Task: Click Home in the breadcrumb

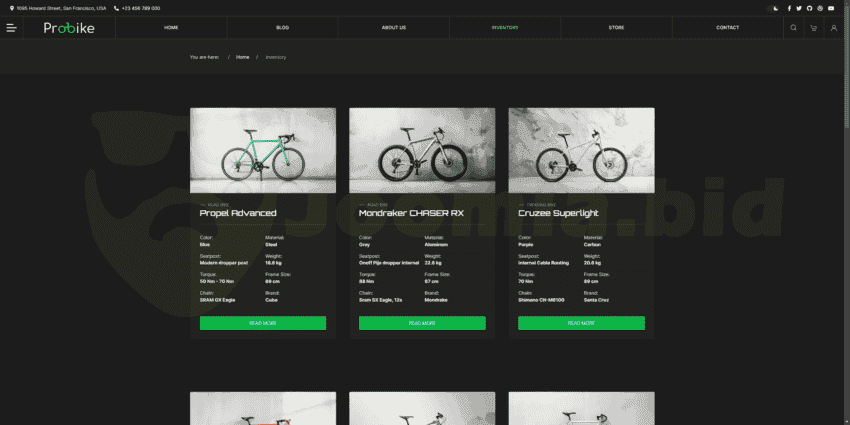Action: point(243,57)
